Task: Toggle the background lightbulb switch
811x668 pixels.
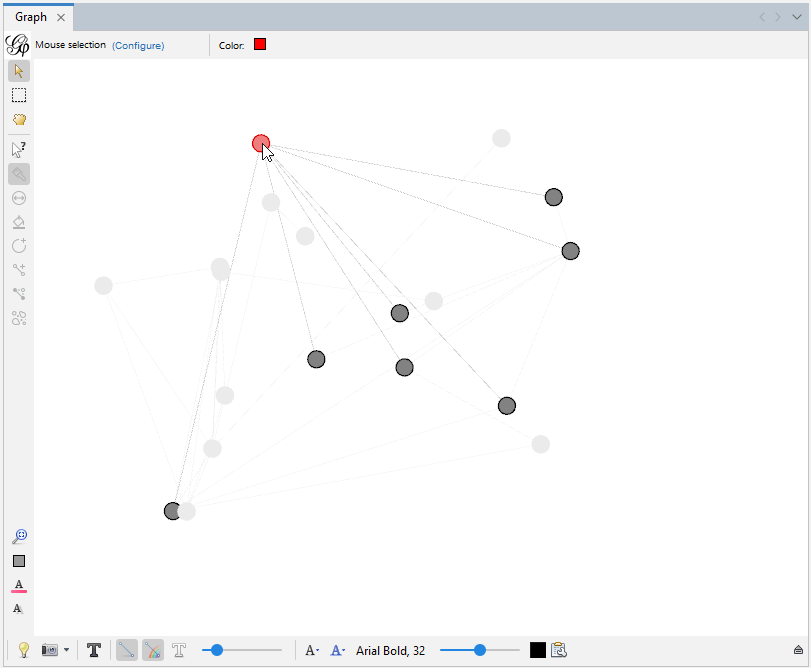Action: [x=22, y=650]
